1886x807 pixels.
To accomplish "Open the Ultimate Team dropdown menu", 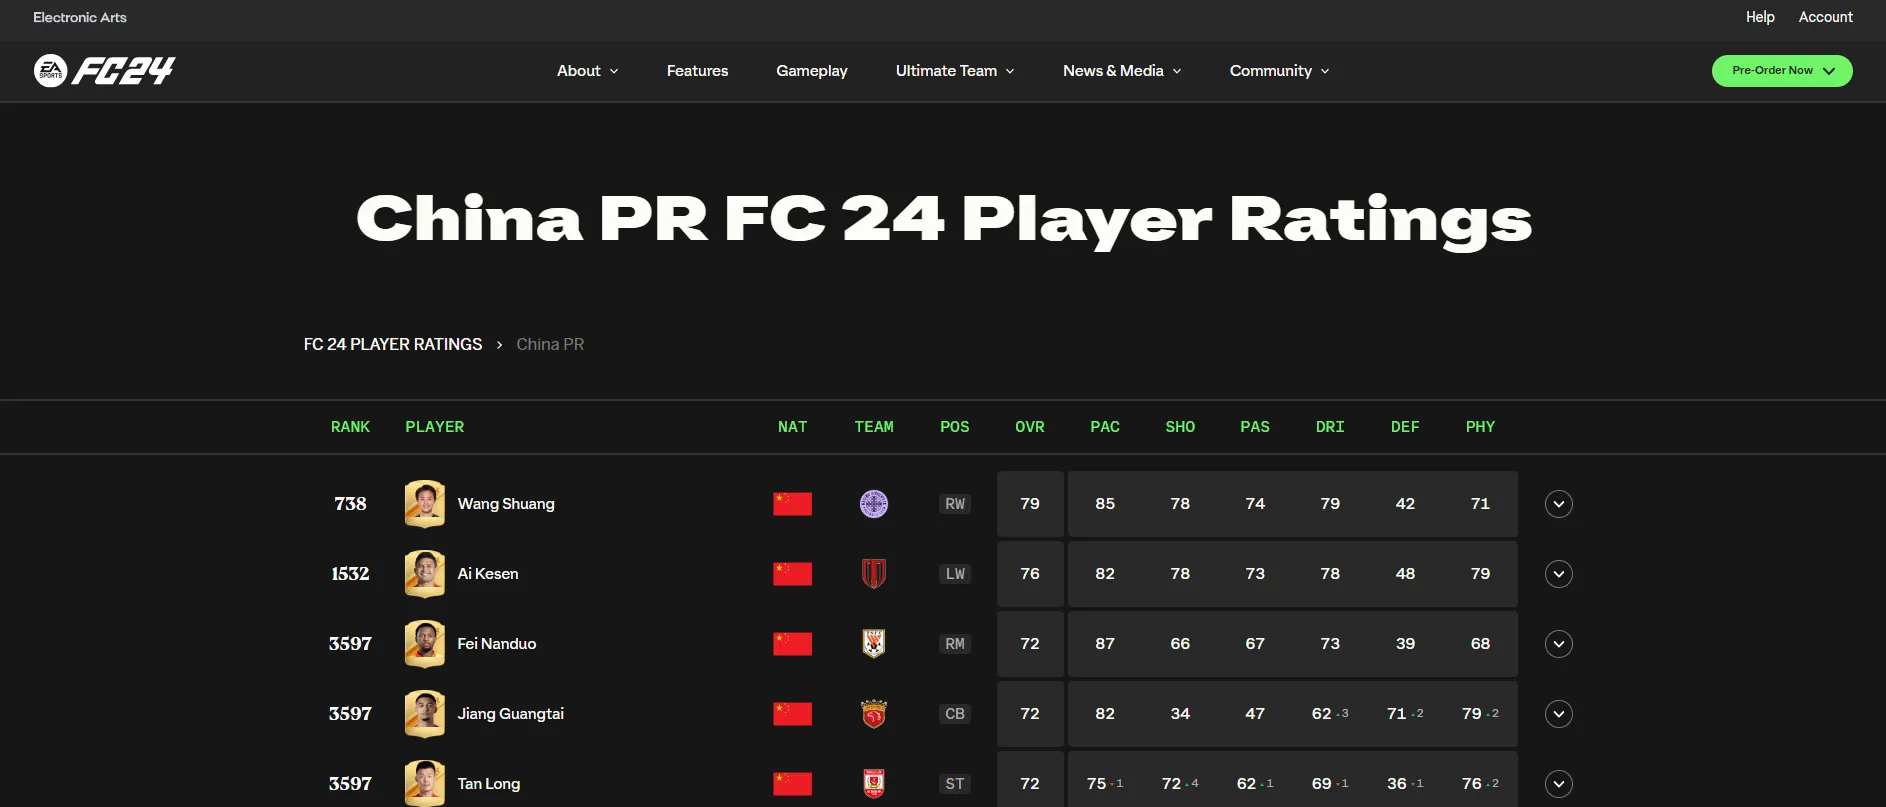I will click(955, 71).
